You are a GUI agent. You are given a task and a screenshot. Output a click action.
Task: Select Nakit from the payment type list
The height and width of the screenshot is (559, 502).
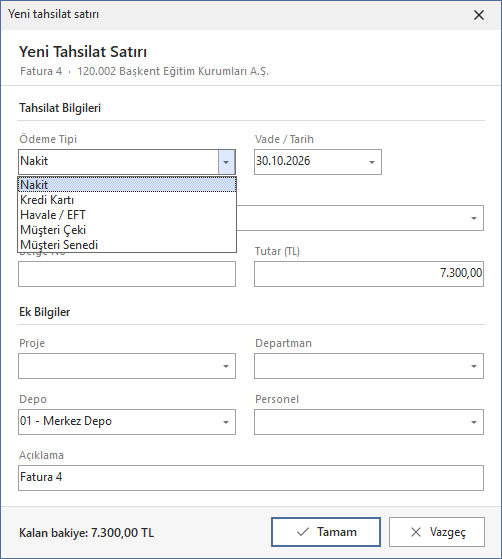127,185
